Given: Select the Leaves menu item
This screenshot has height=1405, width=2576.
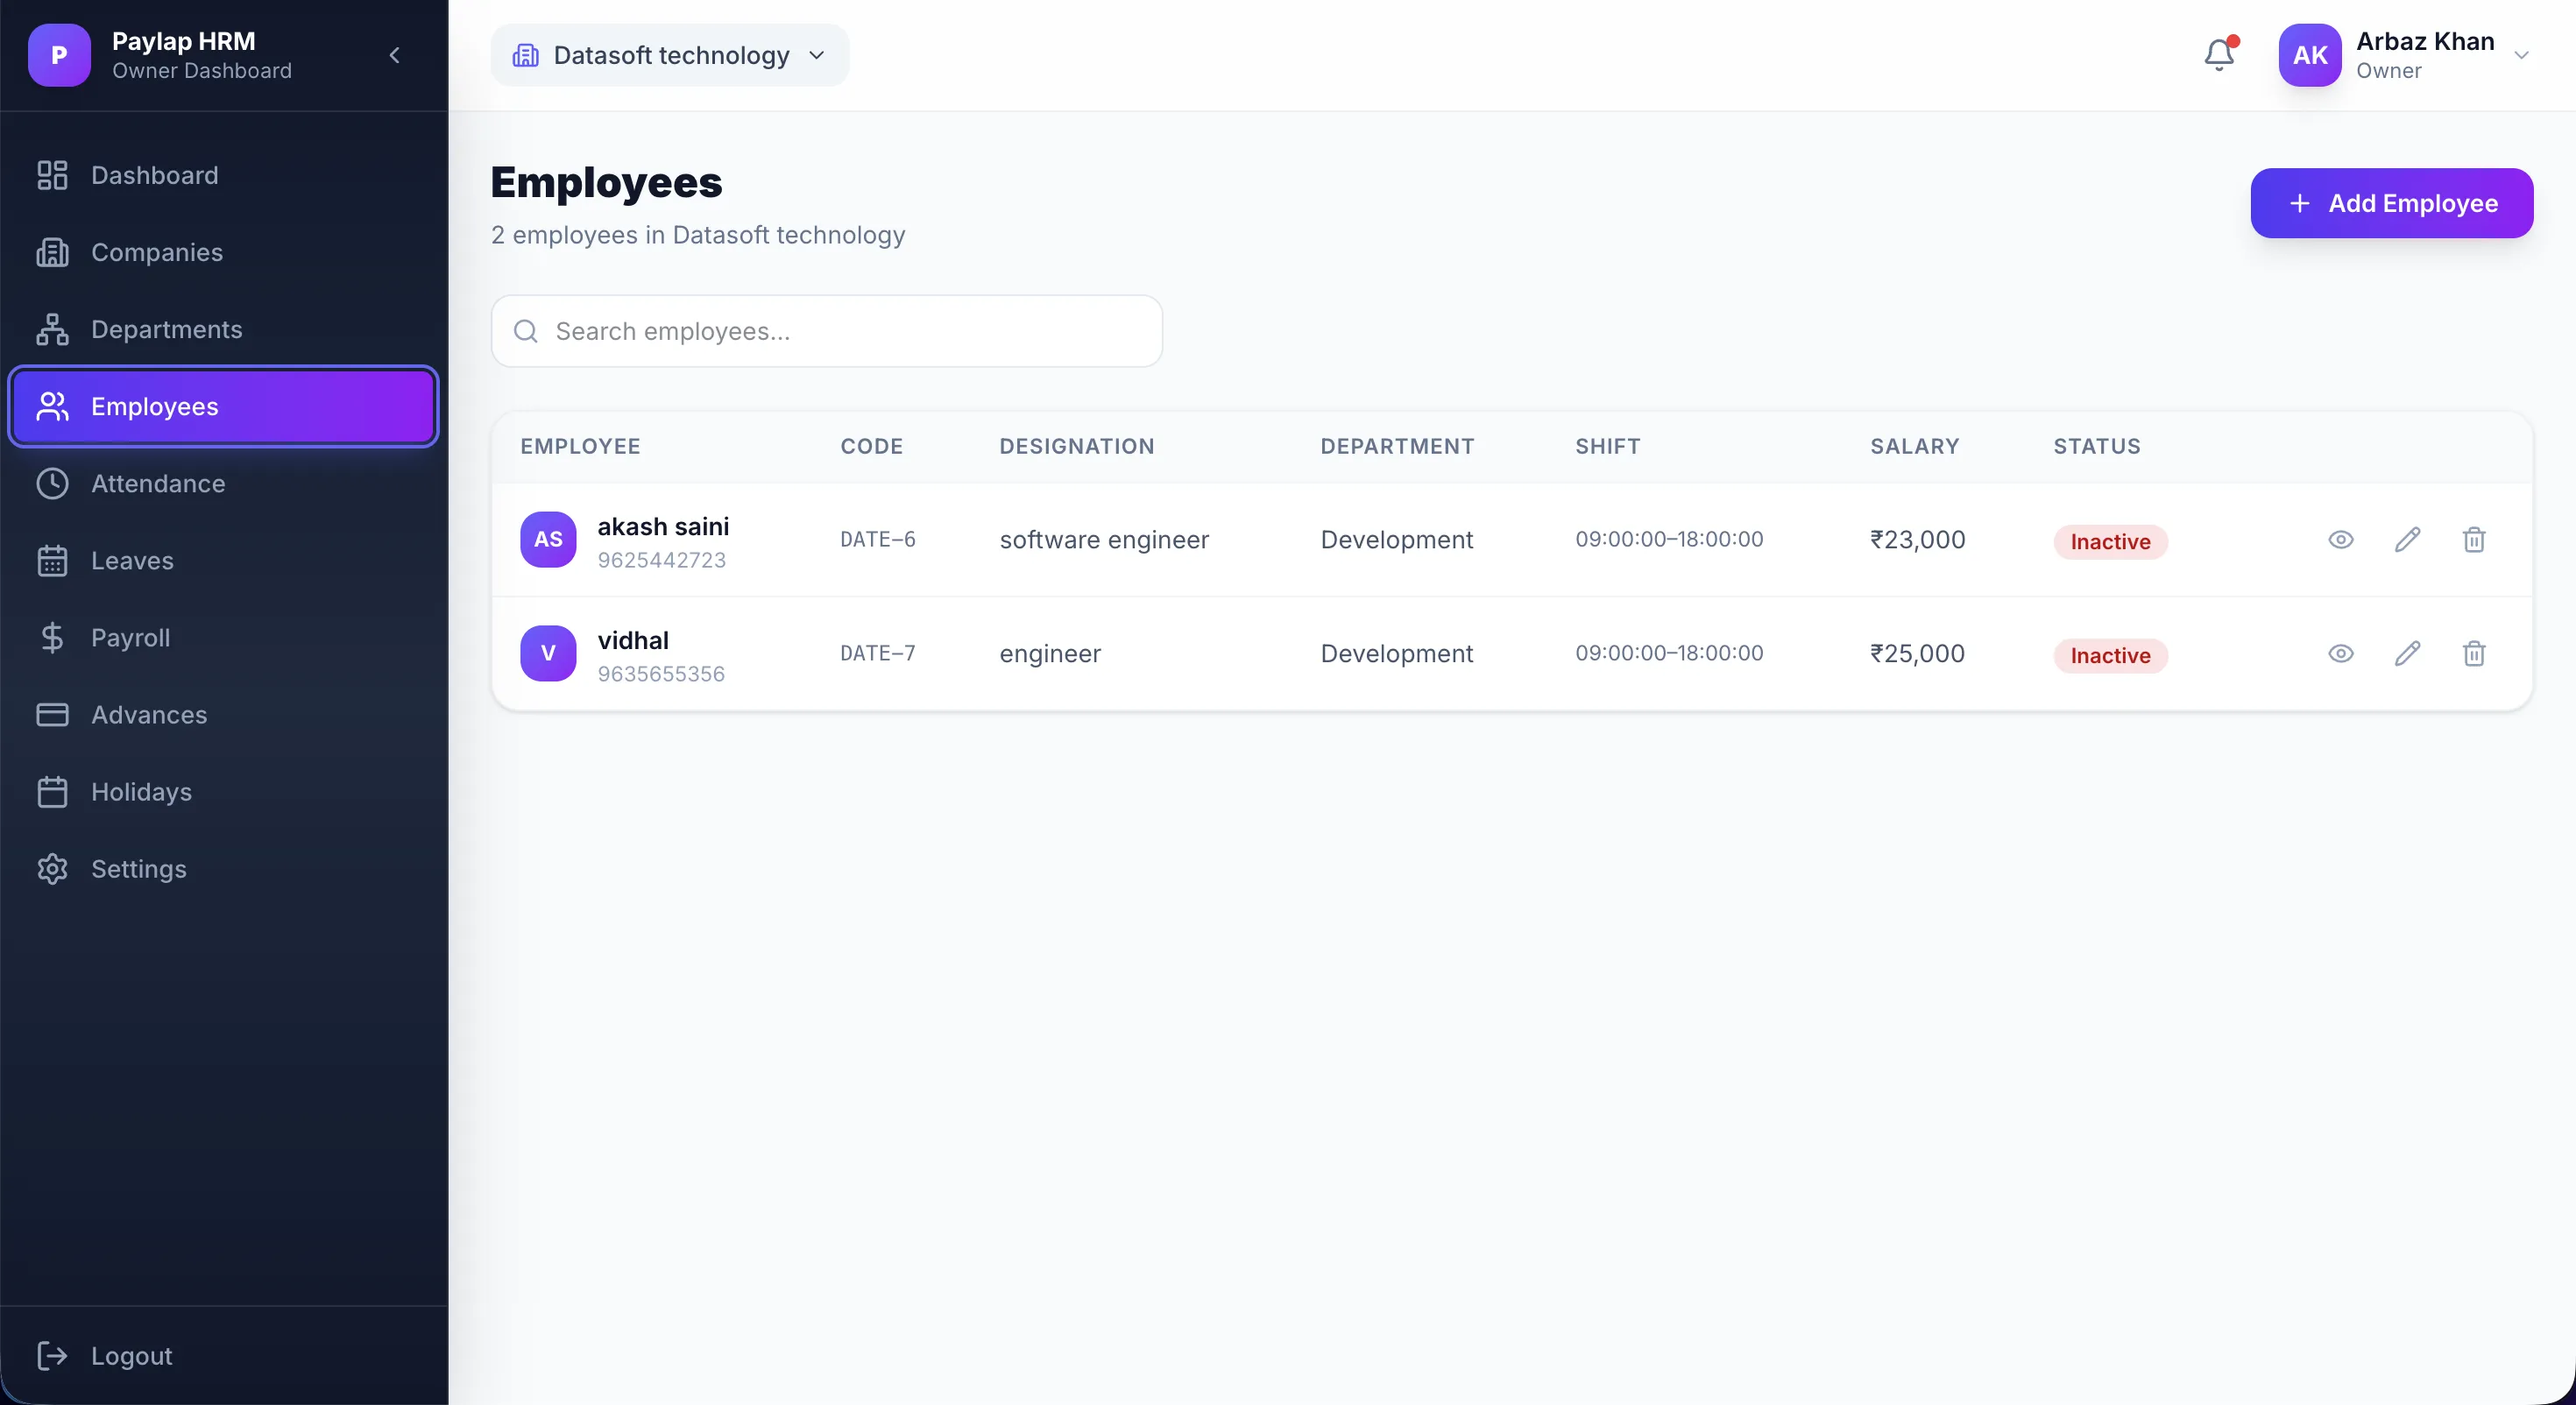Looking at the screenshot, I should tap(133, 561).
